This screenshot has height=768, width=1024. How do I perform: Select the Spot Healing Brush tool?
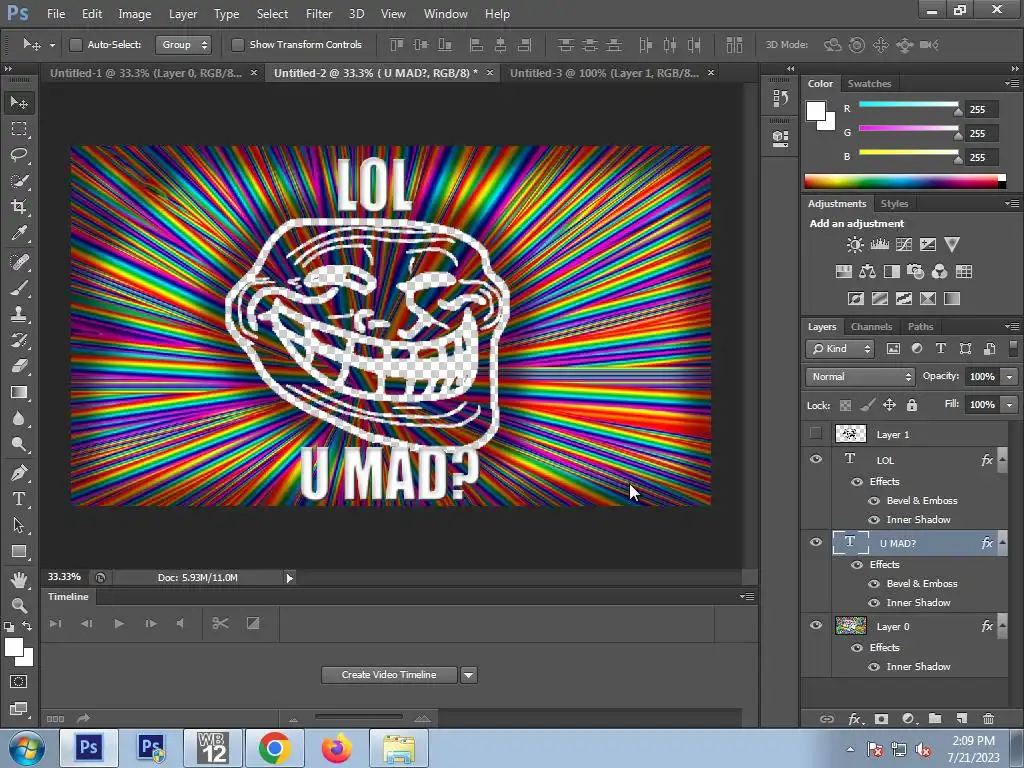click(19, 261)
